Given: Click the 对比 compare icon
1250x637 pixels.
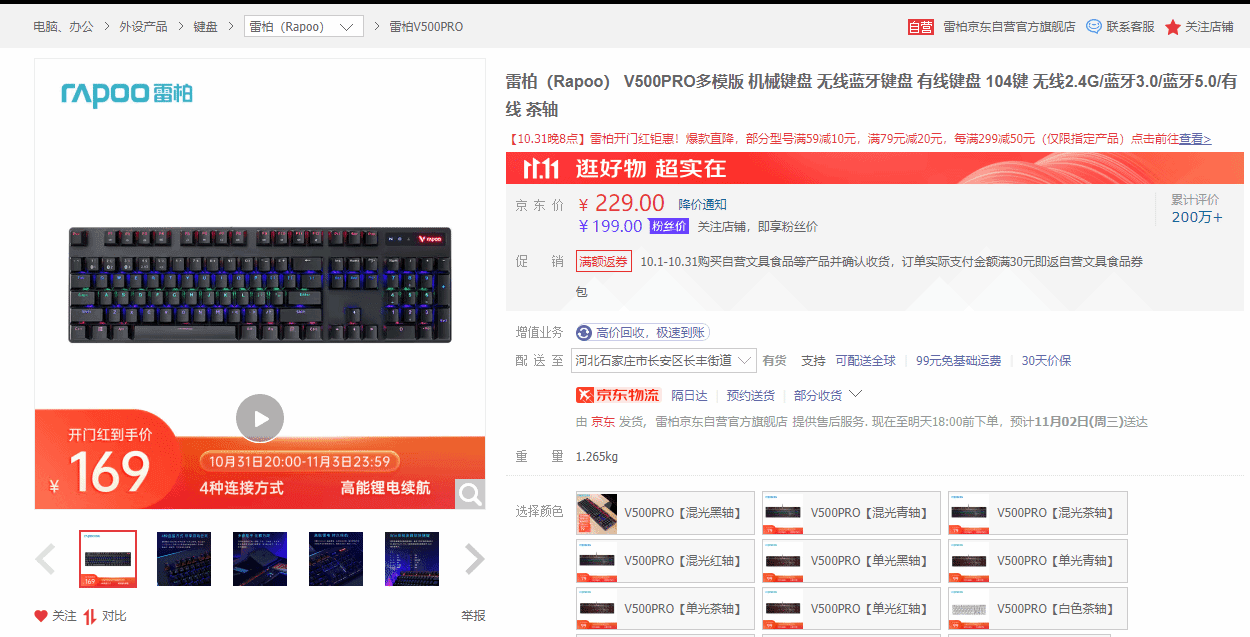Looking at the screenshot, I should click(90, 616).
